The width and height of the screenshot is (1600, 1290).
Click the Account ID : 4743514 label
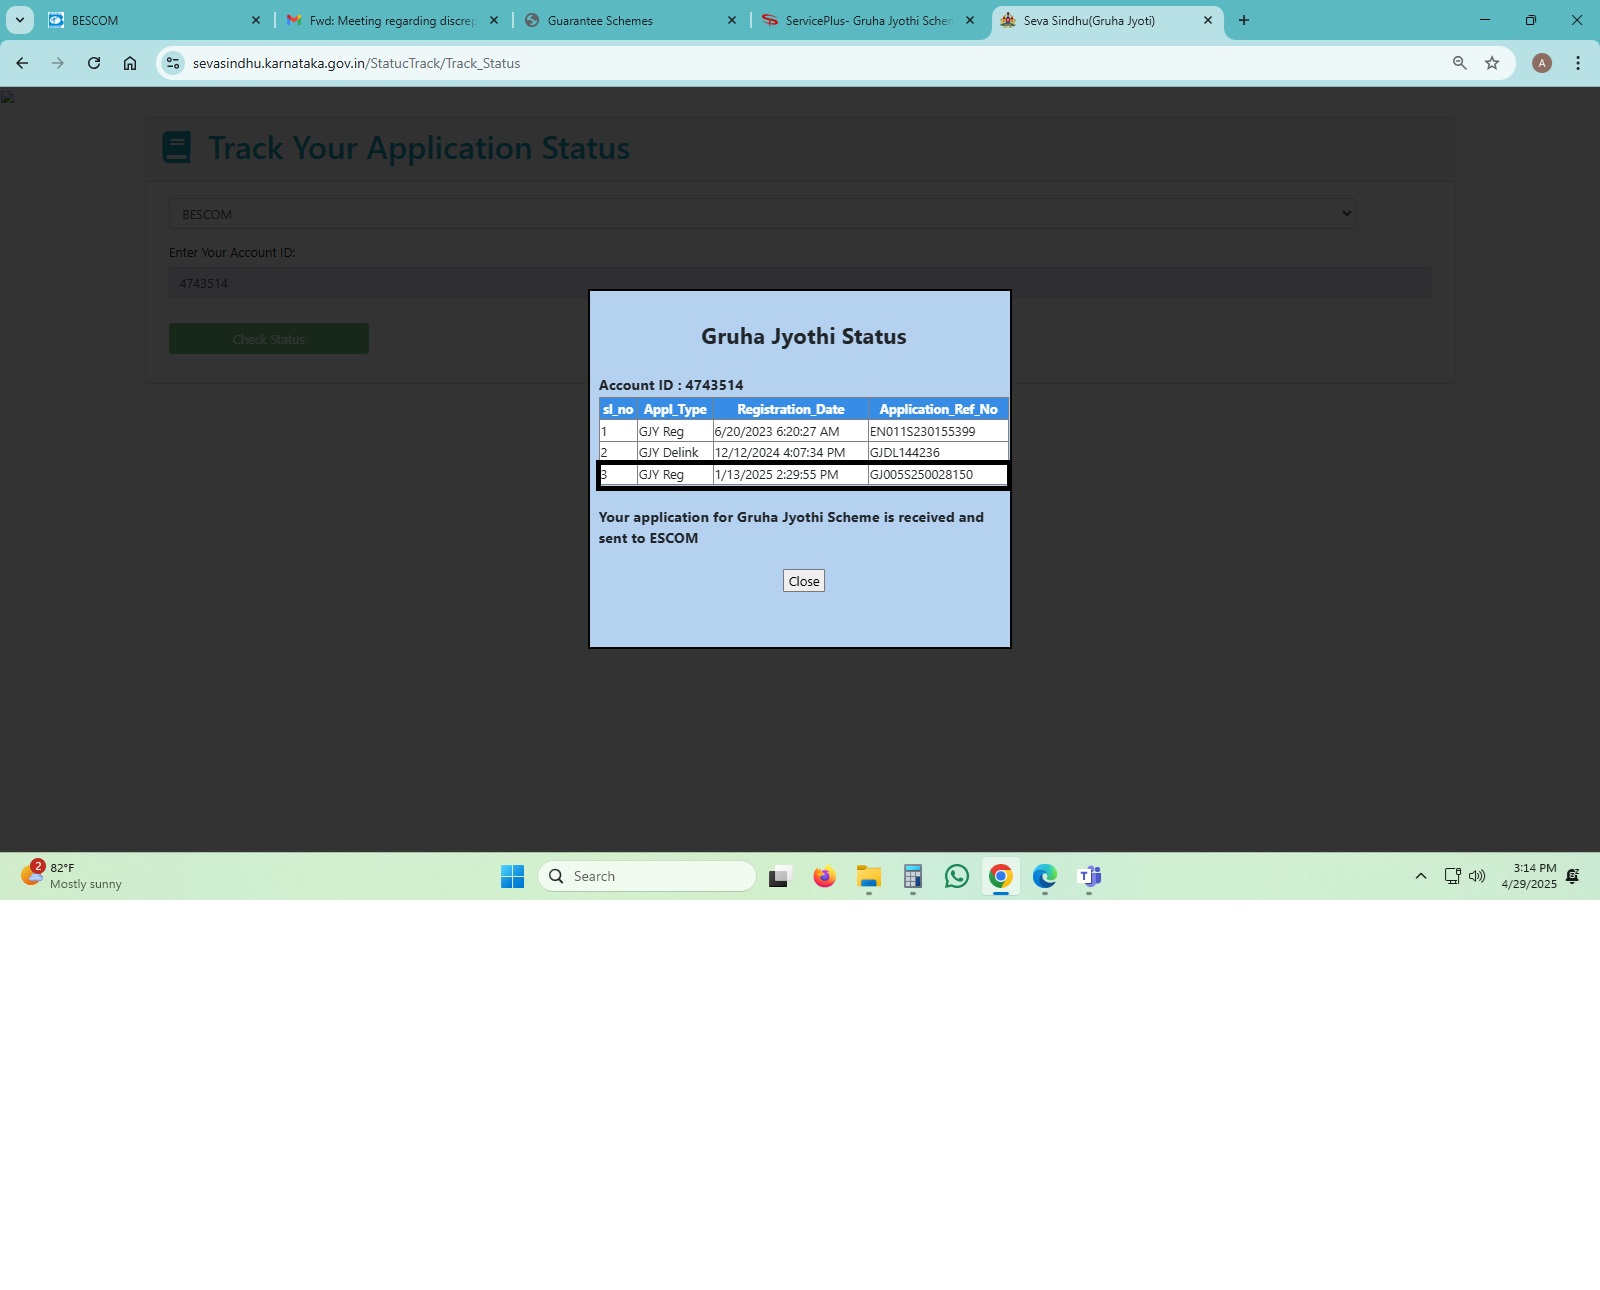pos(671,385)
